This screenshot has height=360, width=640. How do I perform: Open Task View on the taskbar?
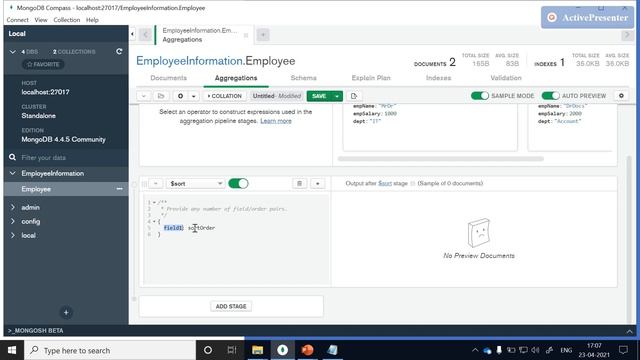click(x=232, y=350)
